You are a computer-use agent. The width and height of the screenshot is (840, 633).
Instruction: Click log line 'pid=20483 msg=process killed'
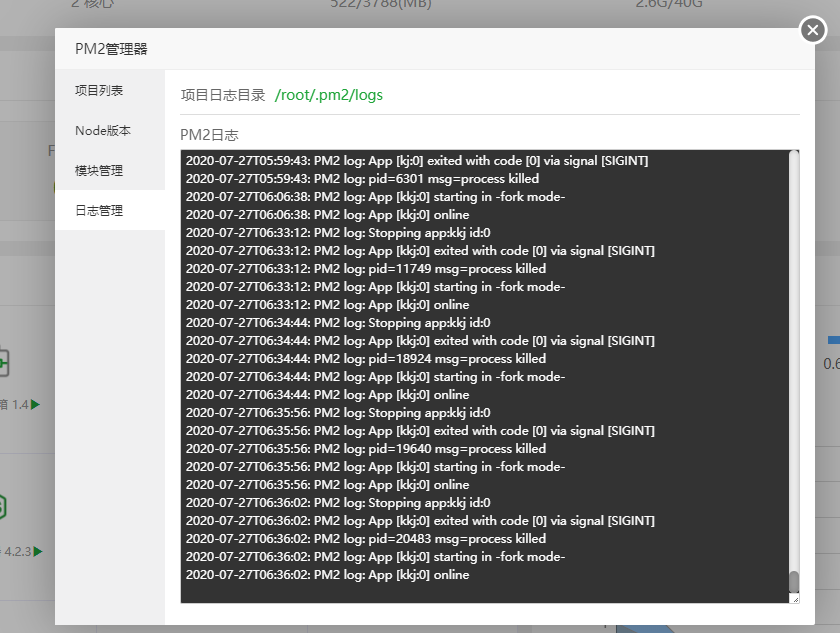click(x=366, y=538)
